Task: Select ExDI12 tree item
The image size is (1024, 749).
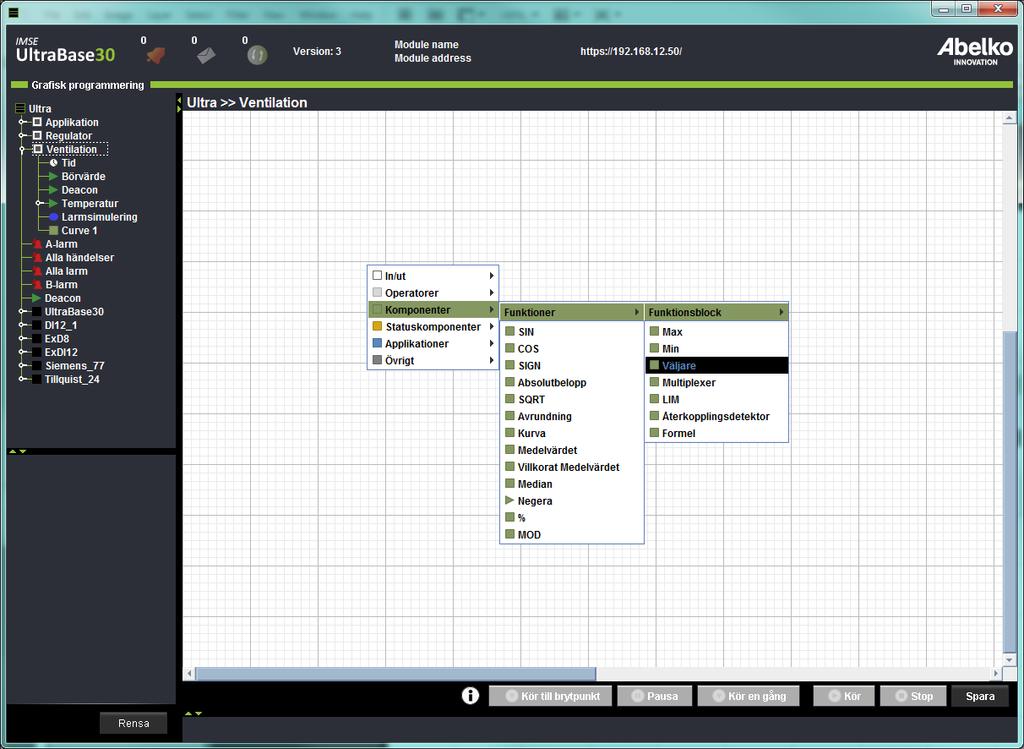Action: [x=61, y=352]
